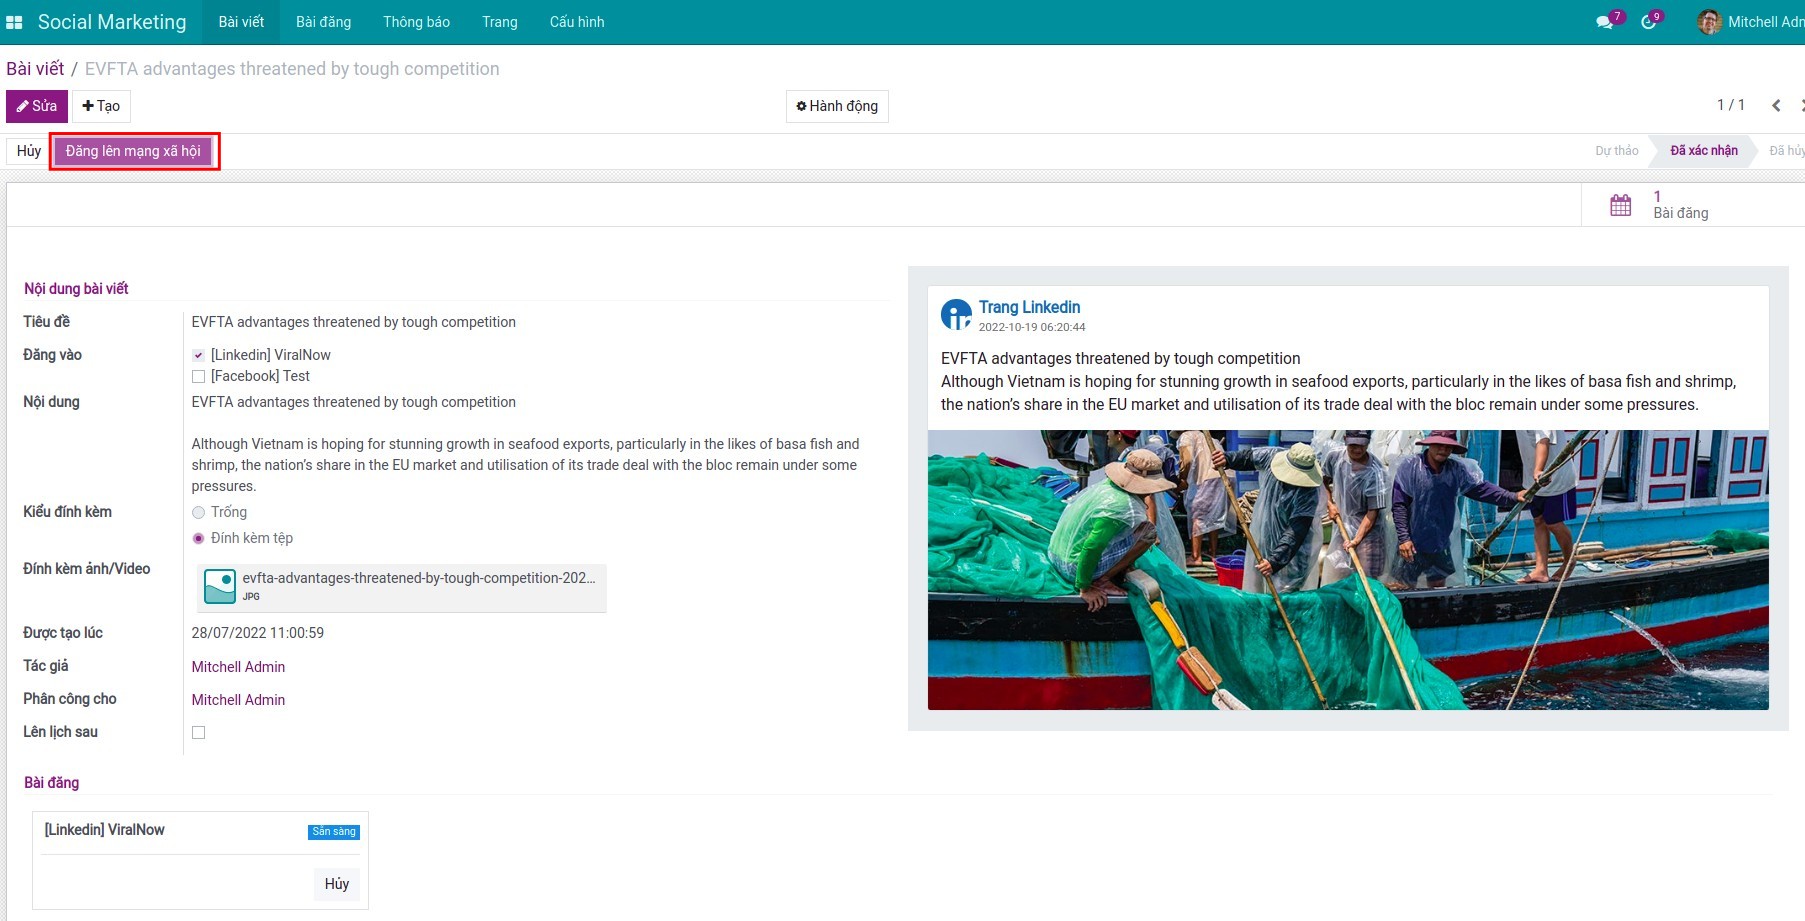Tick the Lên lịch sau checkbox
The image size is (1805, 921).
coord(198,732)
